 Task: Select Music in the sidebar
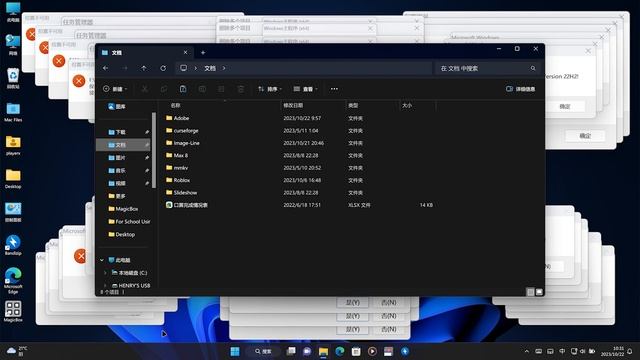[124, 171]
